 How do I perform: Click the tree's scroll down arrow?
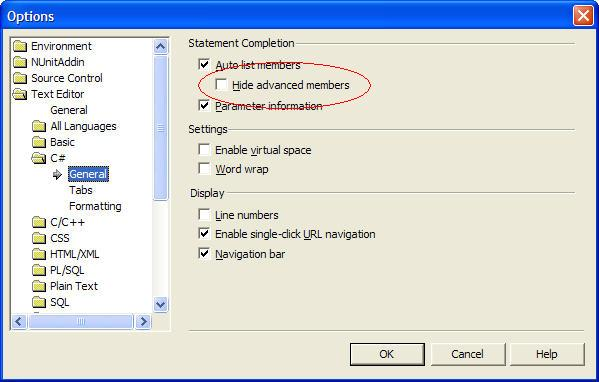[x=160, y=305]
